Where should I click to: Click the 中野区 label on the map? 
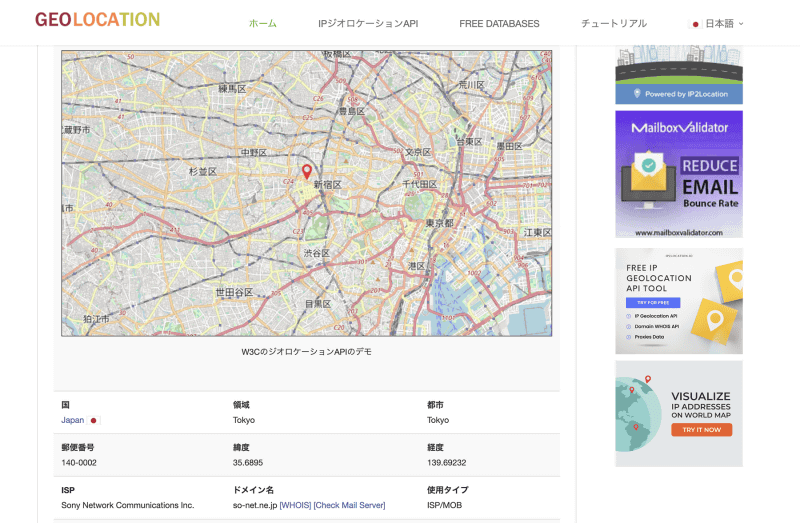[254, 153]
